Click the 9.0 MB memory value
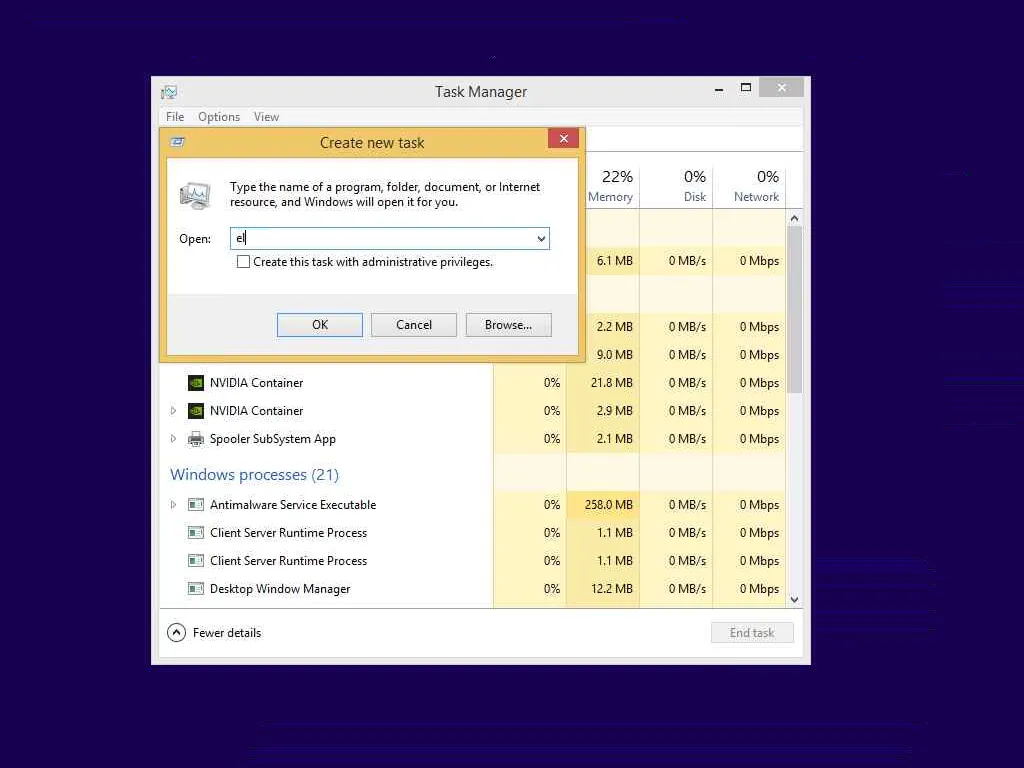Viewport: 1024px width, 768px height. pyautogui.click(x=615, y=355)
